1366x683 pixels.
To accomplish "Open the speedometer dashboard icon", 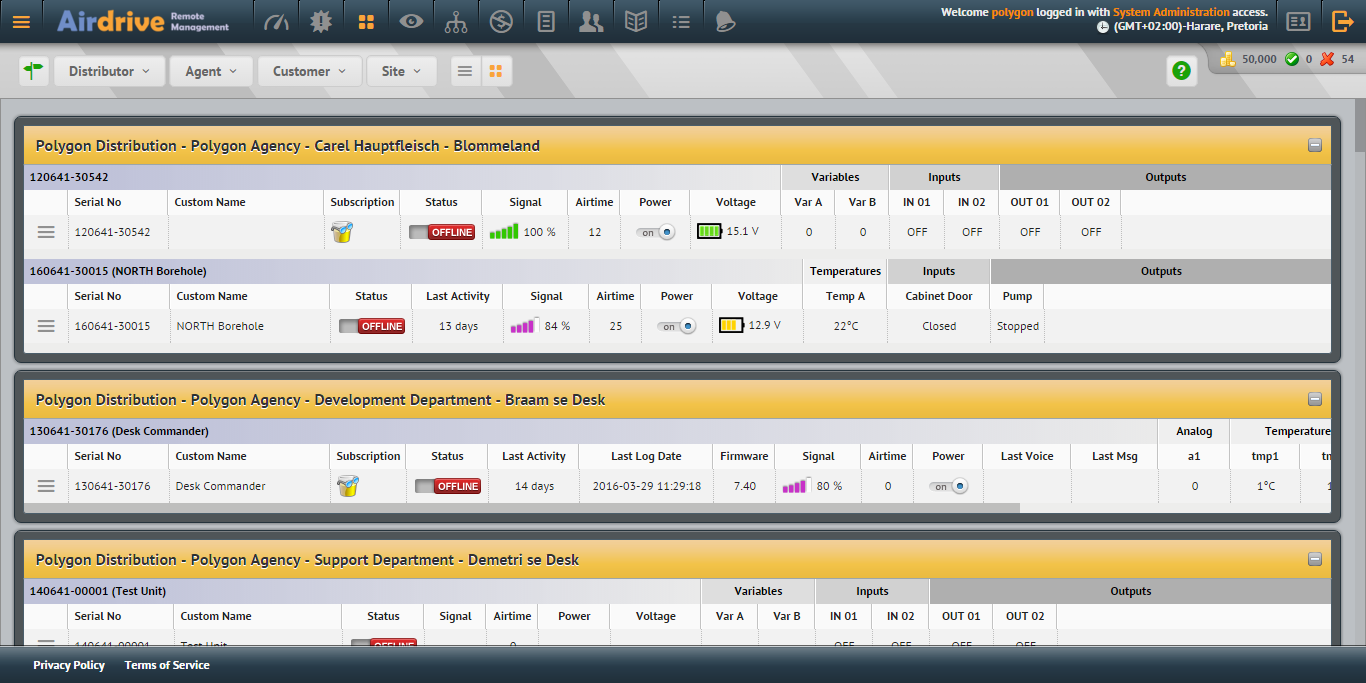I will click(x=276, y=21).
